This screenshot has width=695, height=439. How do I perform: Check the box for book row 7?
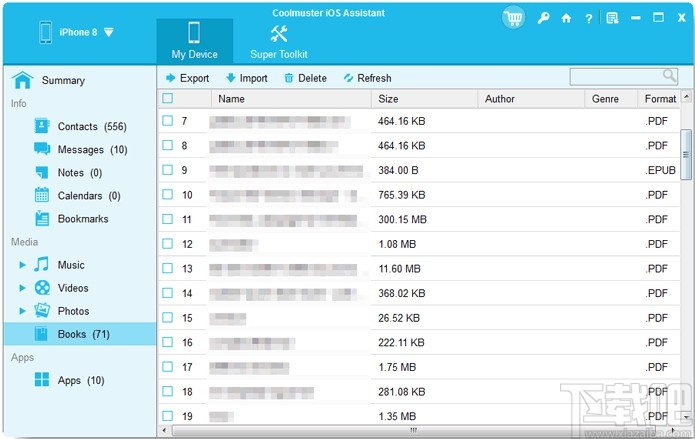[x=168, y=121]
